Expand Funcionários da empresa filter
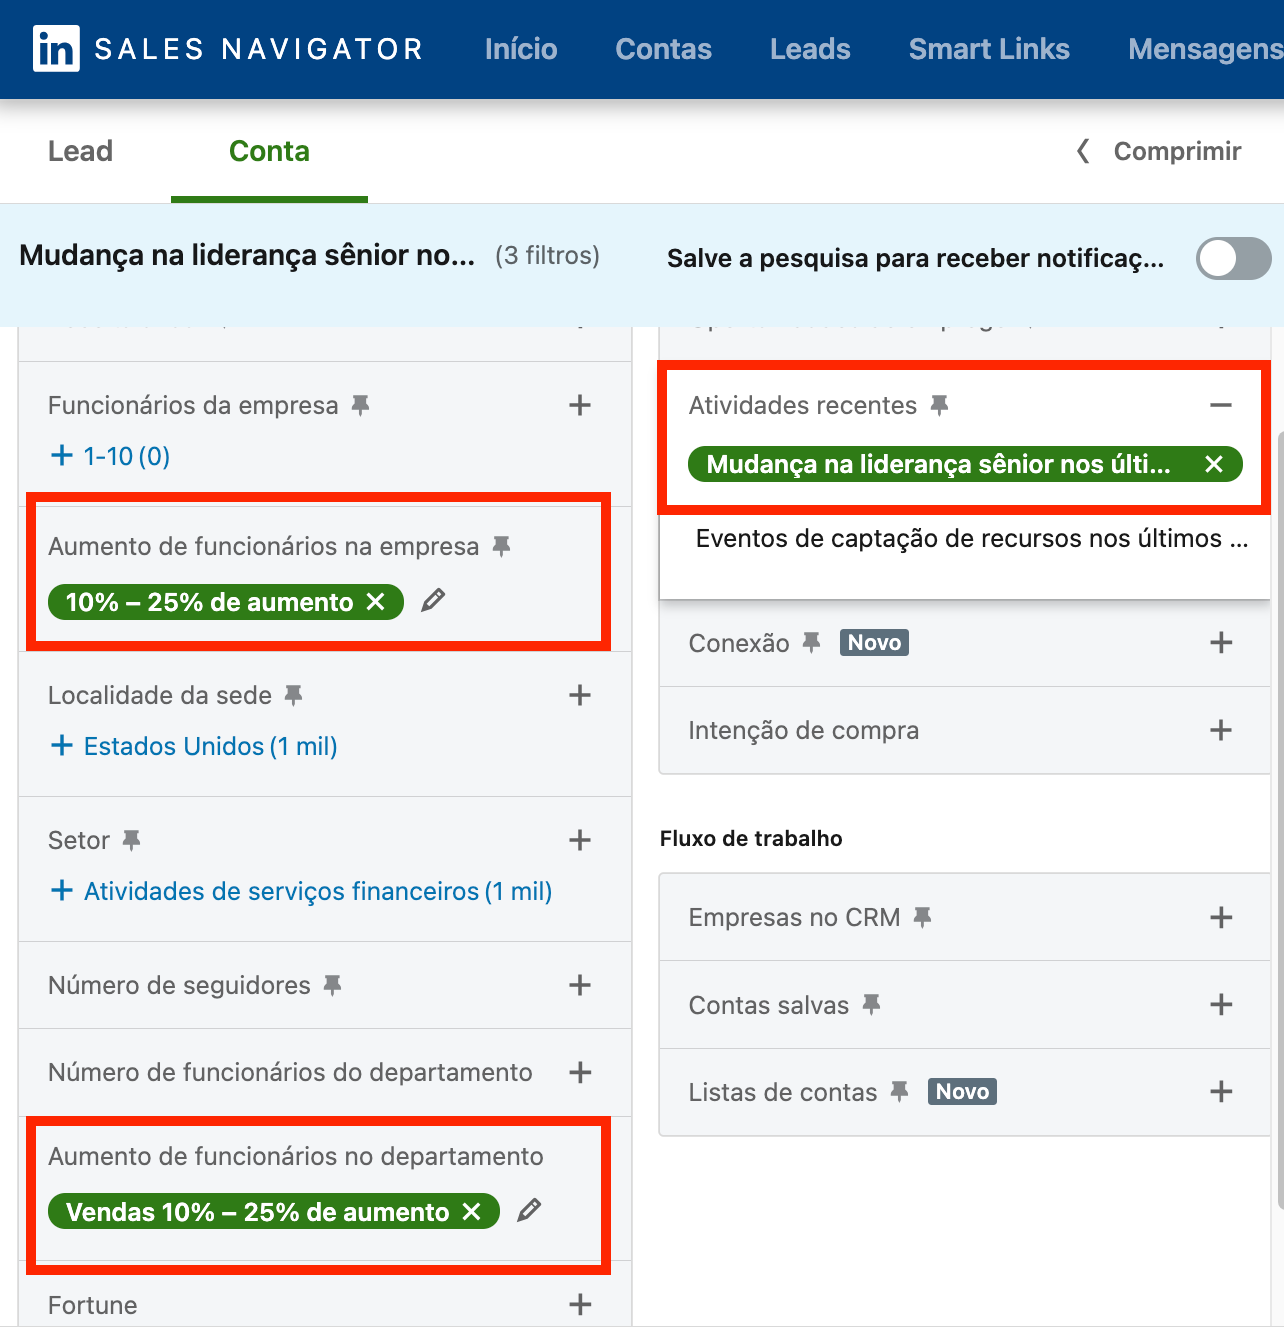 (580, 405)
